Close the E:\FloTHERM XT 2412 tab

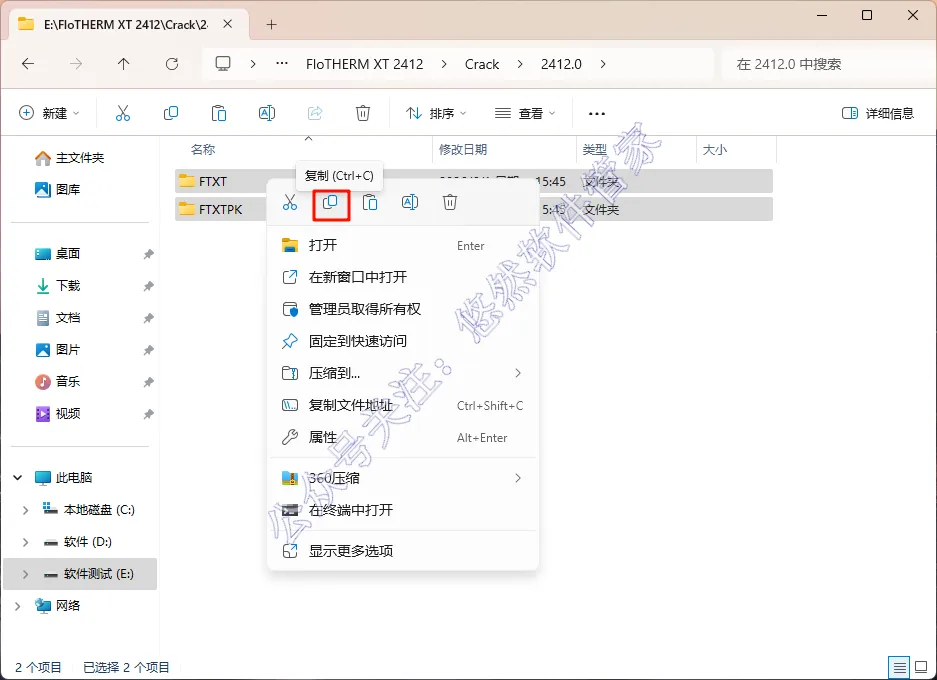click(228, 24)
